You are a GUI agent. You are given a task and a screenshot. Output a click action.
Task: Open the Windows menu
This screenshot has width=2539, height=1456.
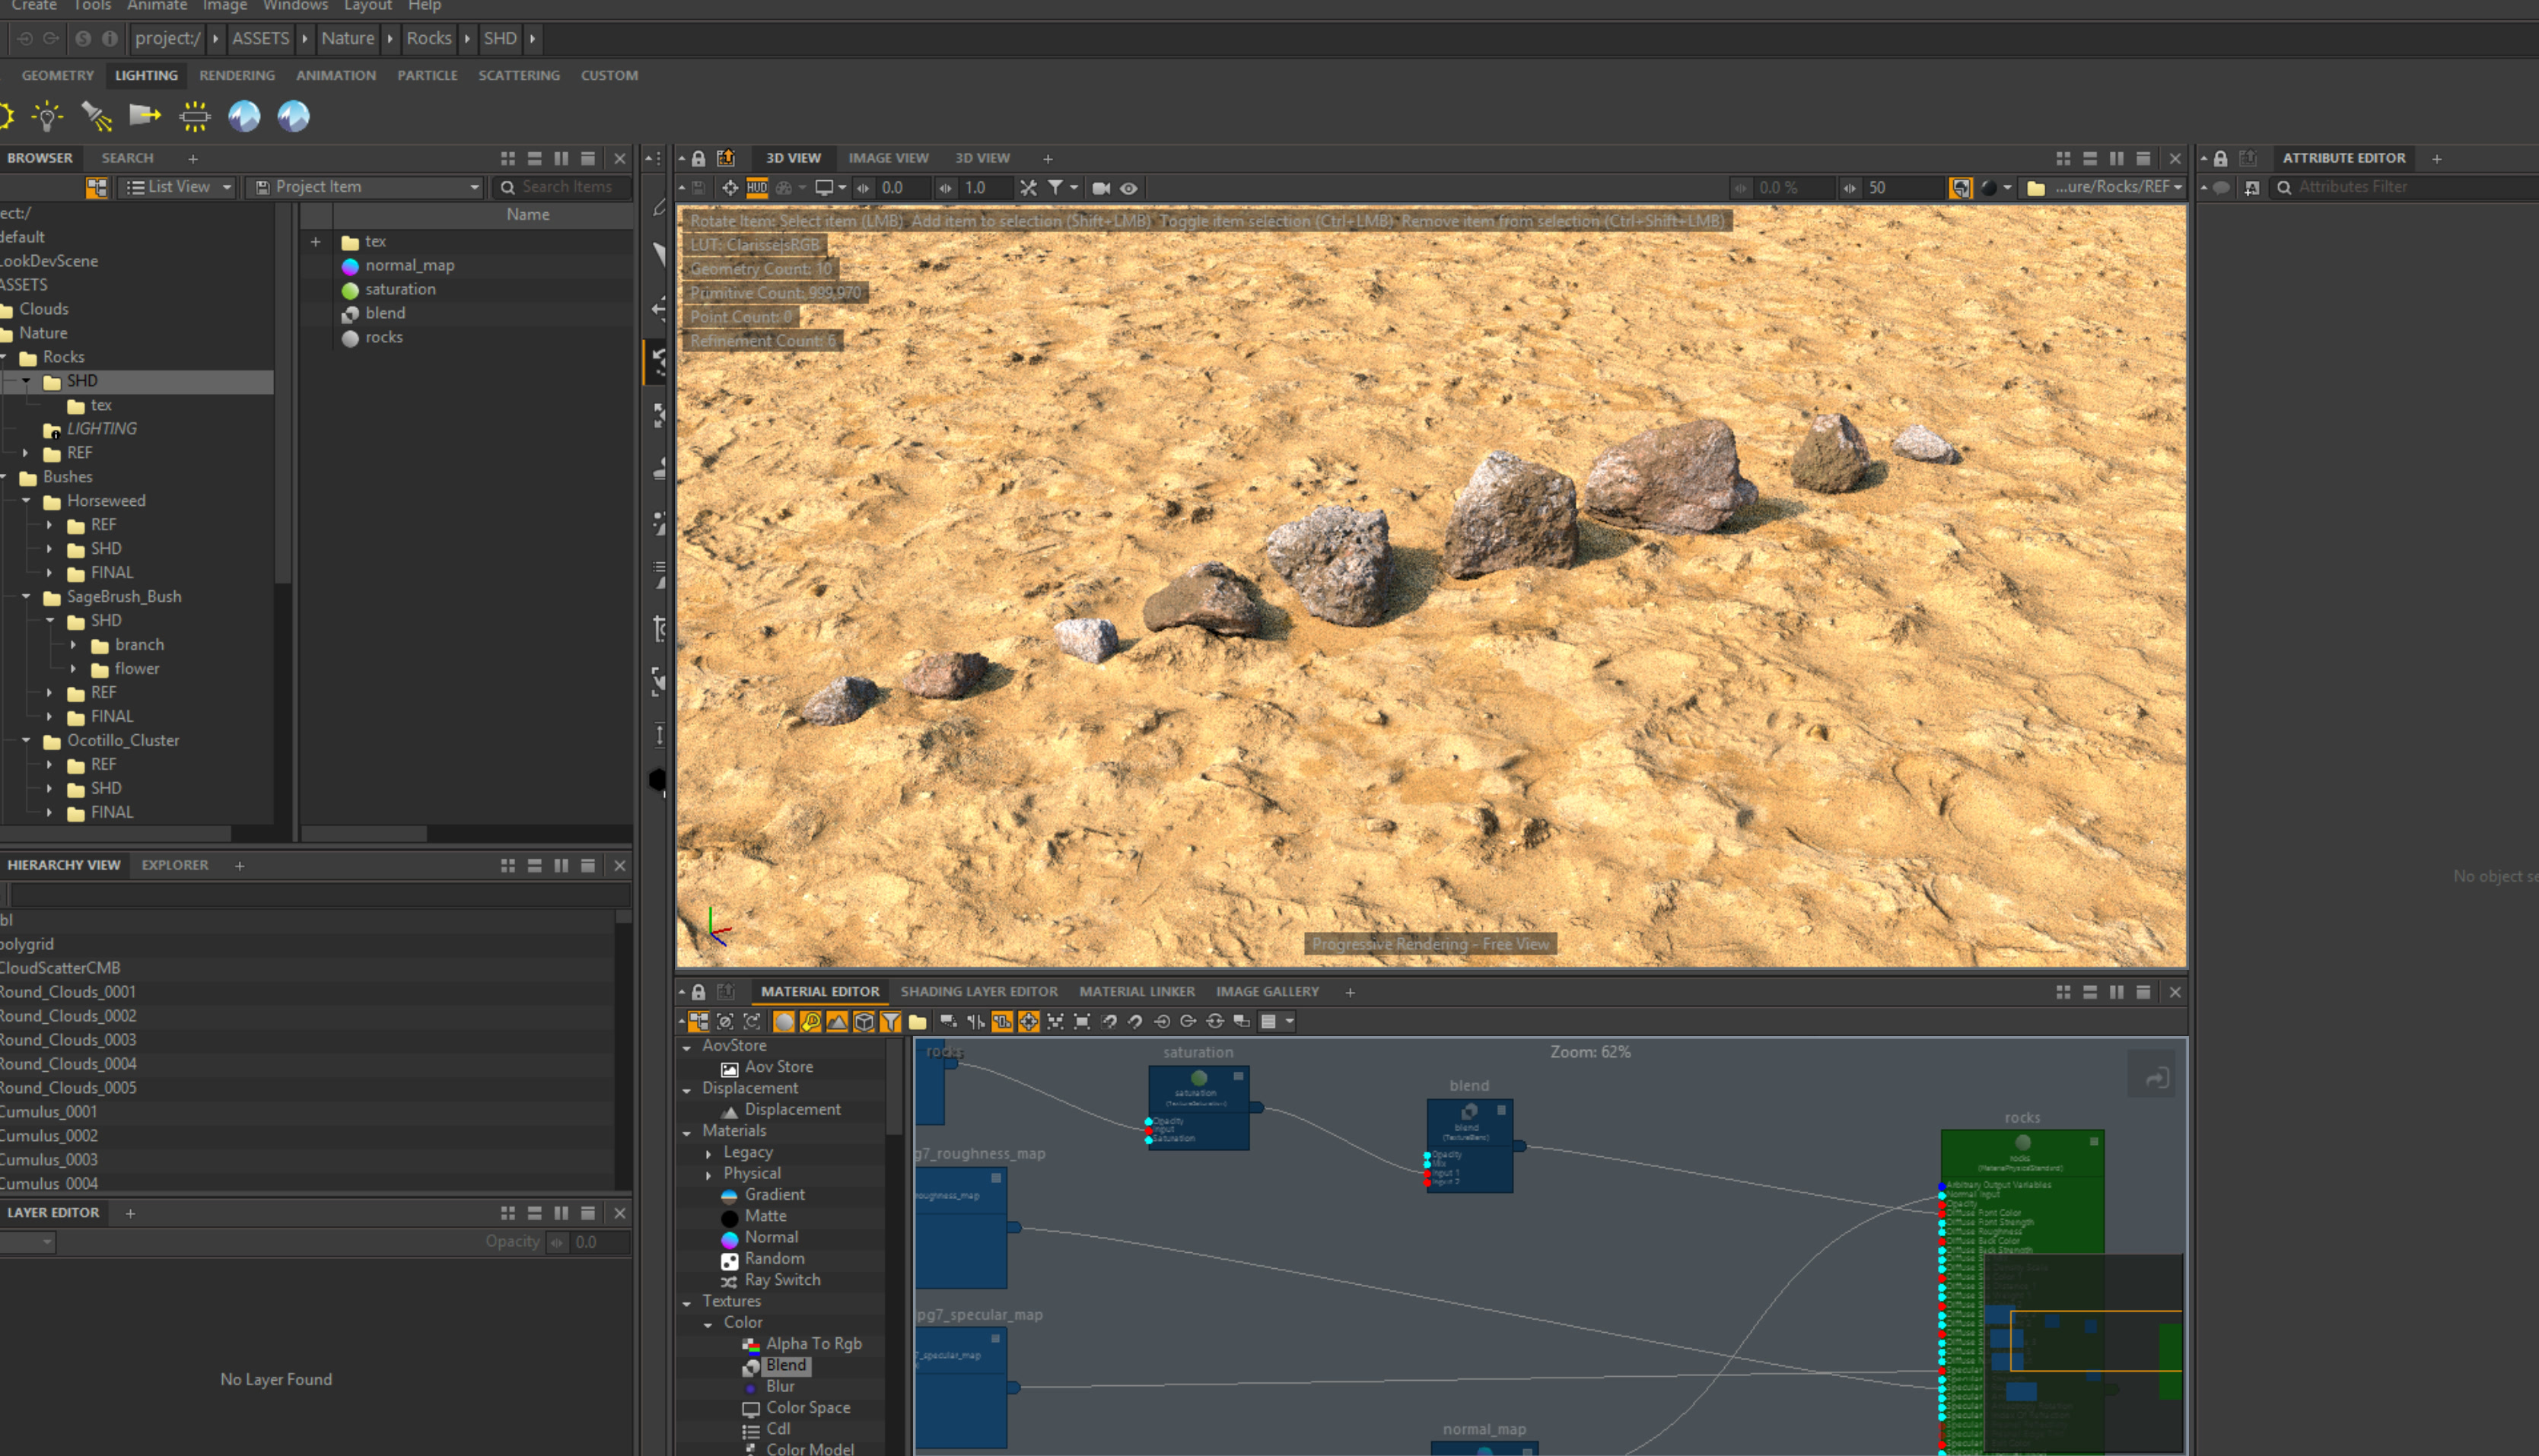(295, 6)
